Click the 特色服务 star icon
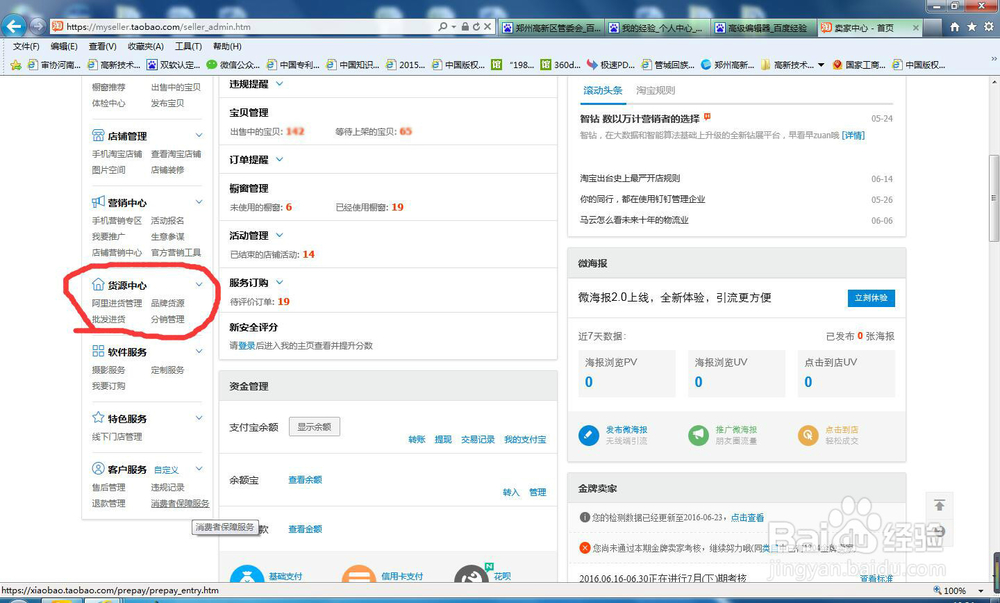Viewport: 1000px width, 603px height. click(98, 418)
